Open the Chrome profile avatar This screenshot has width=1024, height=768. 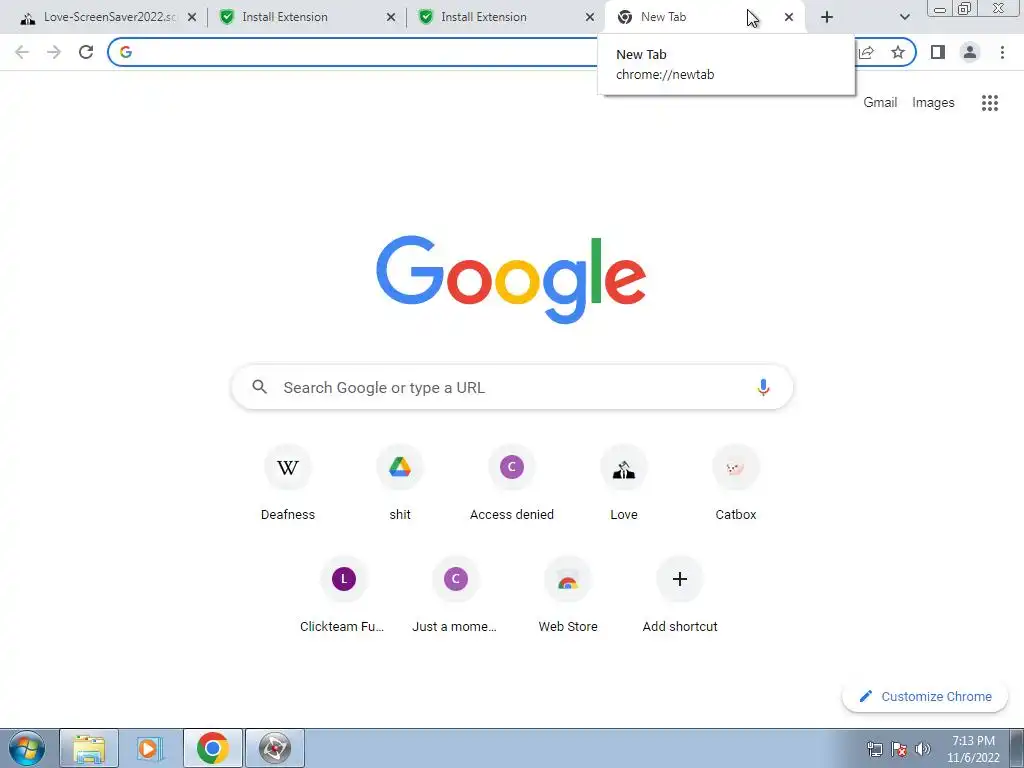pyautogui.click(x=970, y=52)
